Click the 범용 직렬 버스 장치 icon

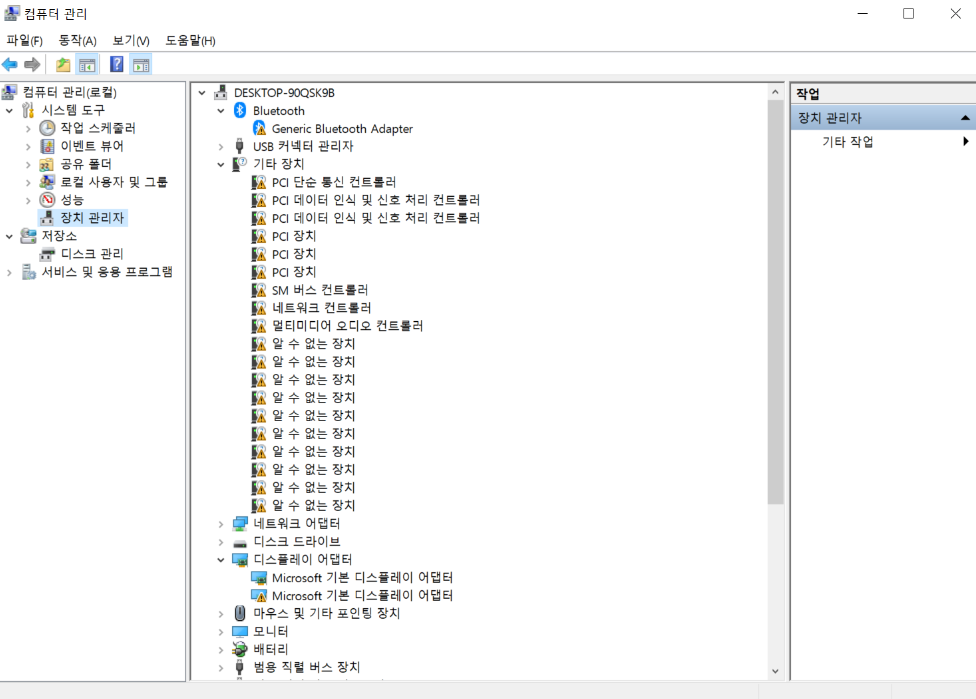[240, 667]
